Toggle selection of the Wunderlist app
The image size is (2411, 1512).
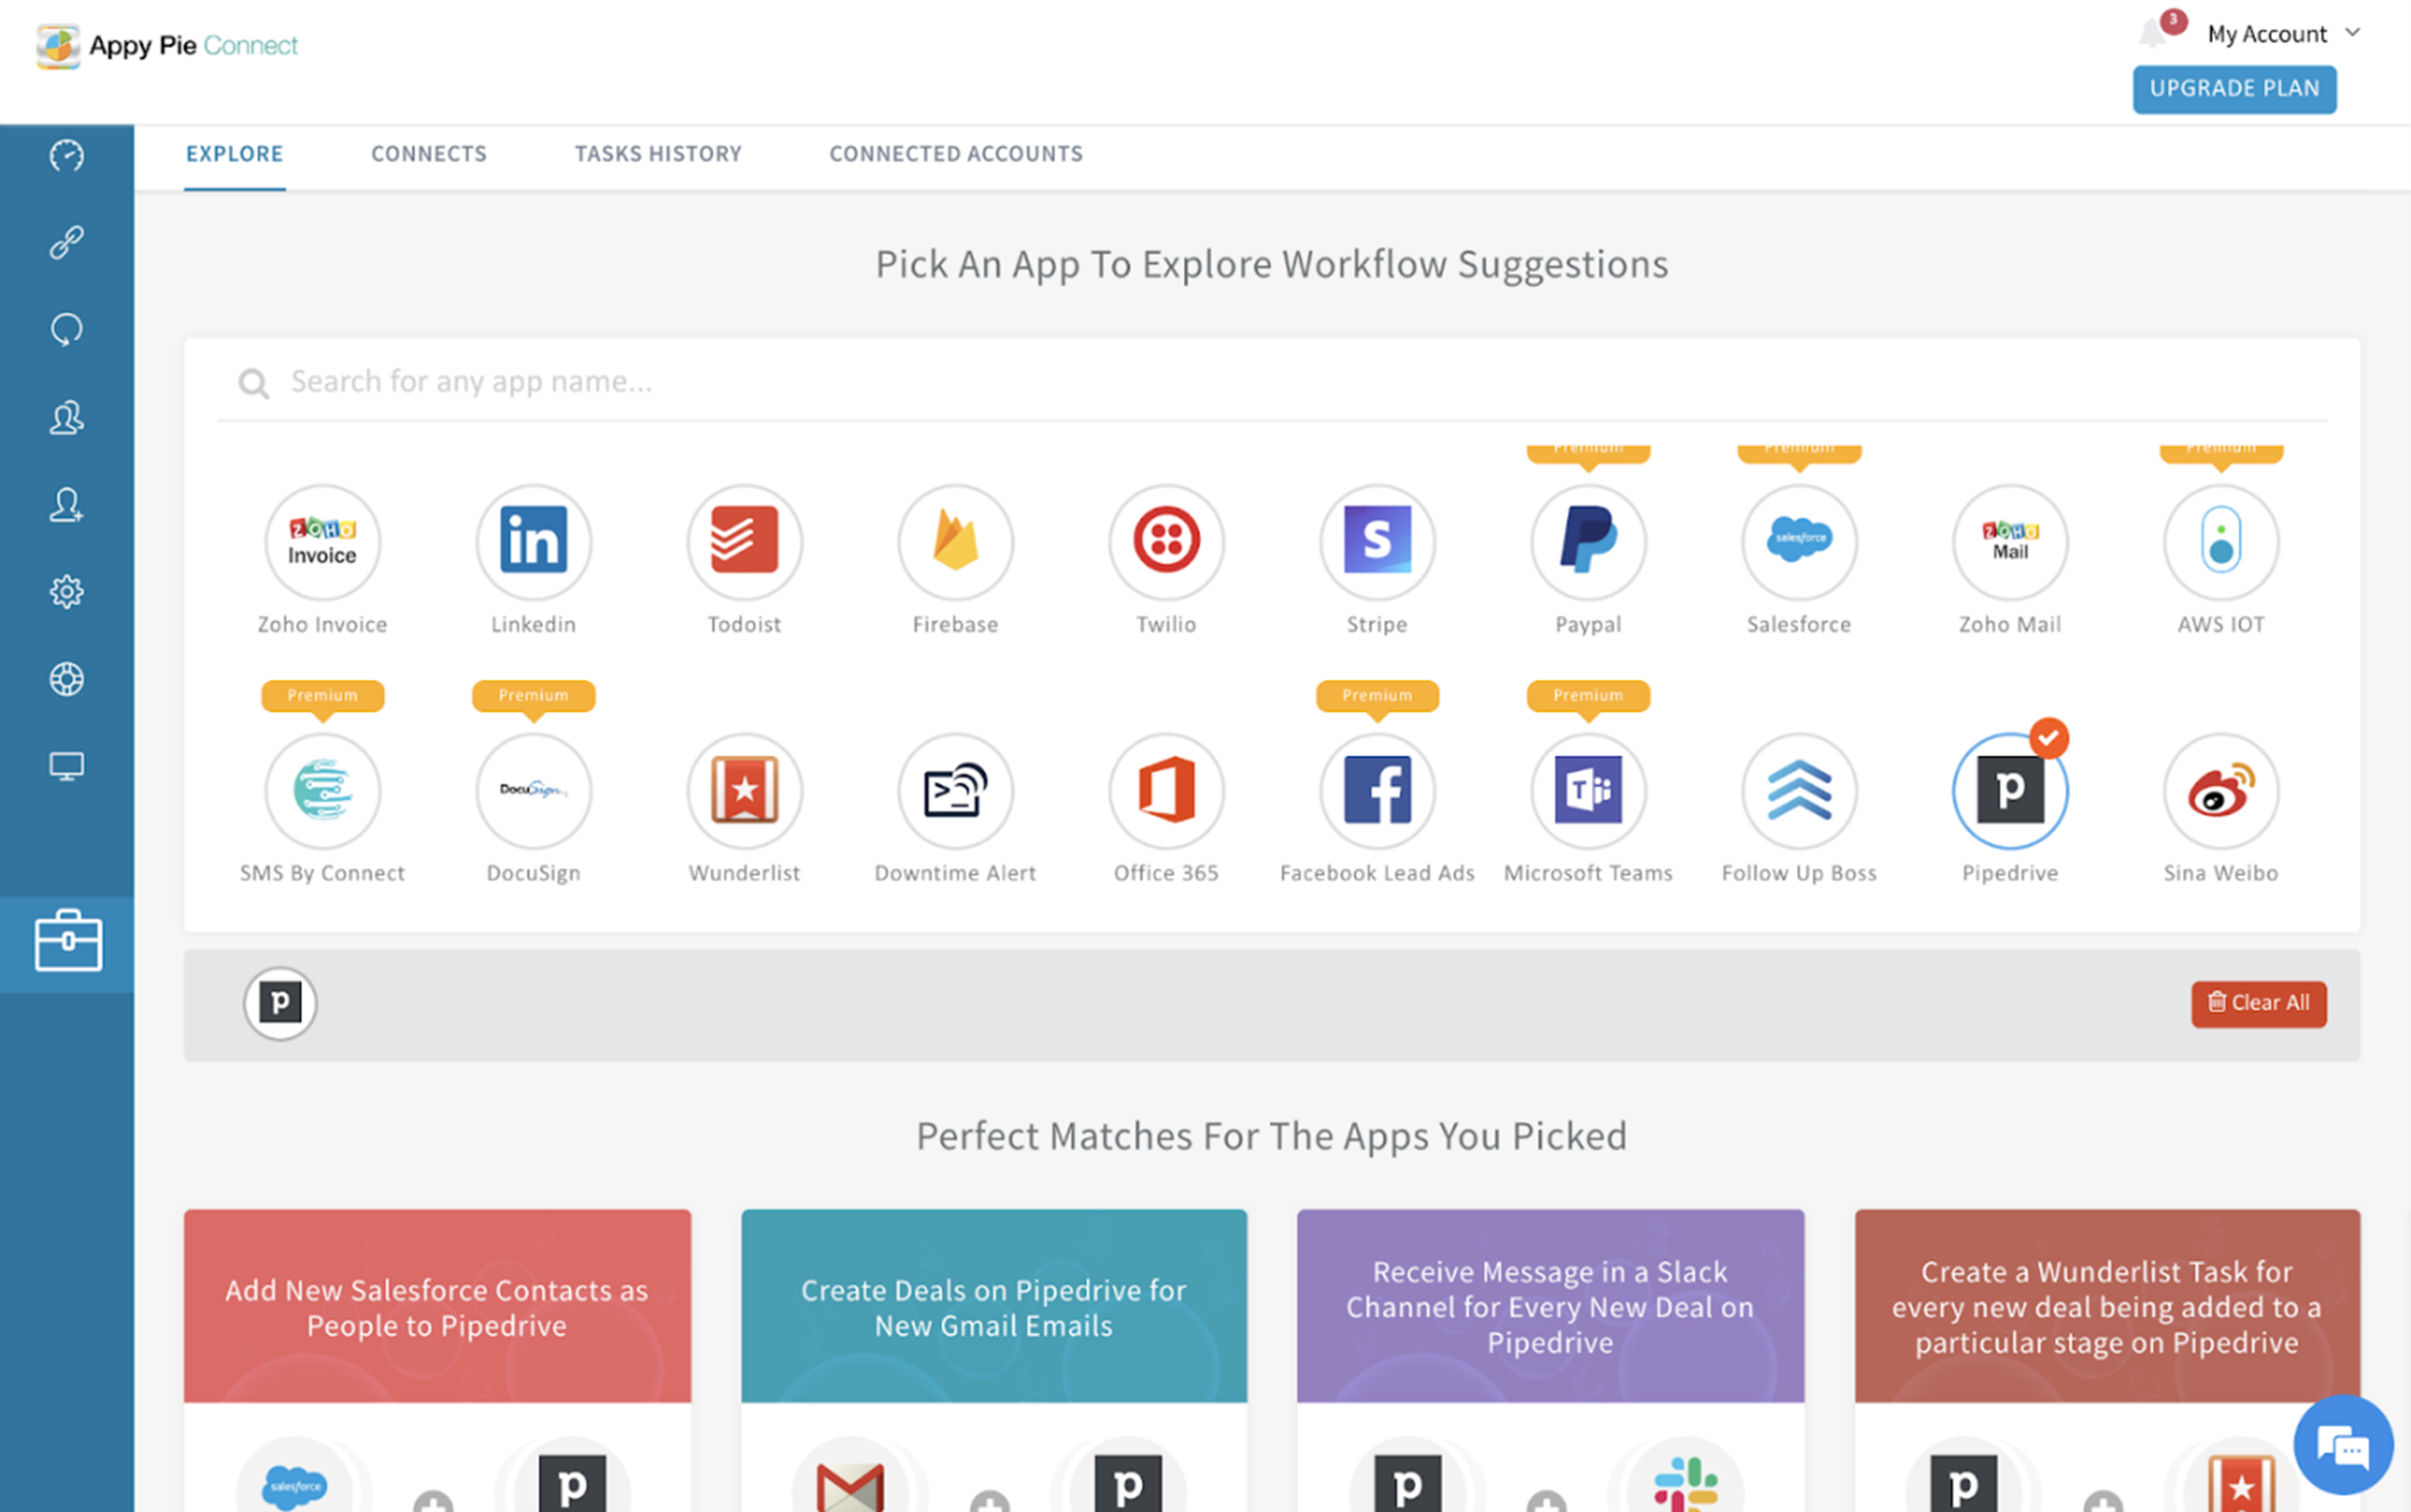tap(744, 790)
